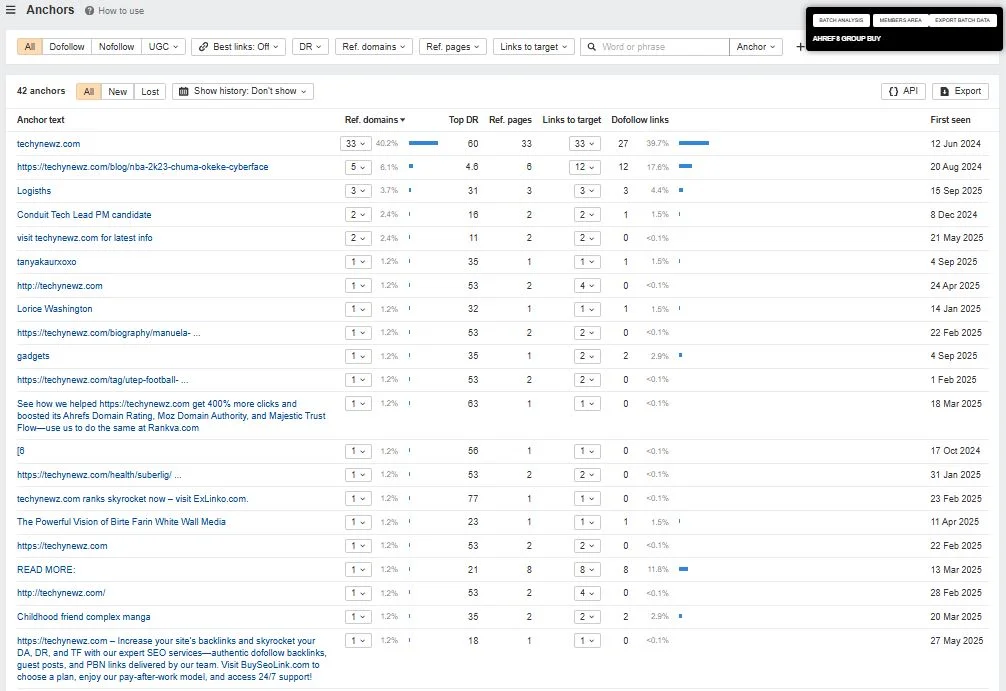
Task: Select the All link type filter
Action: [30, 47]
